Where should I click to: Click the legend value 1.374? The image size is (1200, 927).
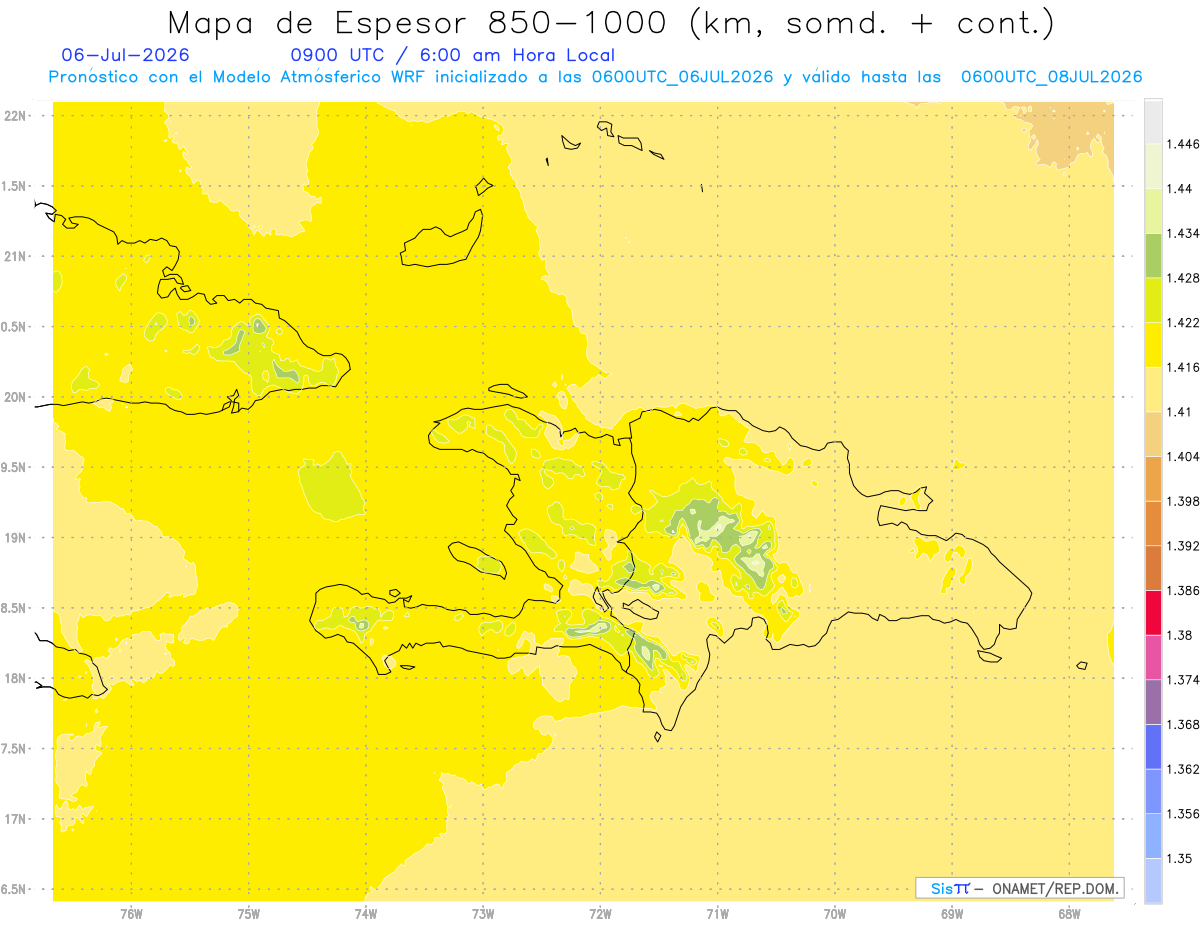(x=1183, y=680)
